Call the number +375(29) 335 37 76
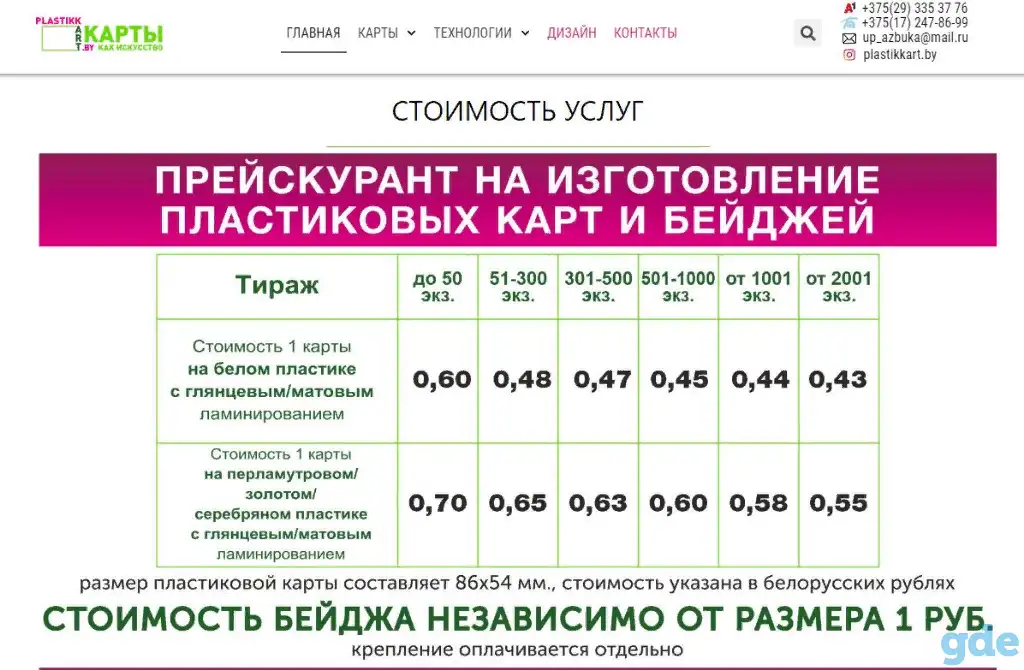The height and width of the screenshot is (670, 1024). tap(914, 8)
